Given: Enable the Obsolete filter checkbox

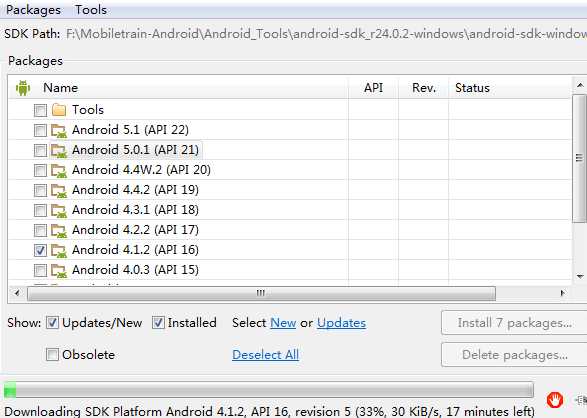Looking at the screenshot, I should pyautogui.click(x=52, y=354).
